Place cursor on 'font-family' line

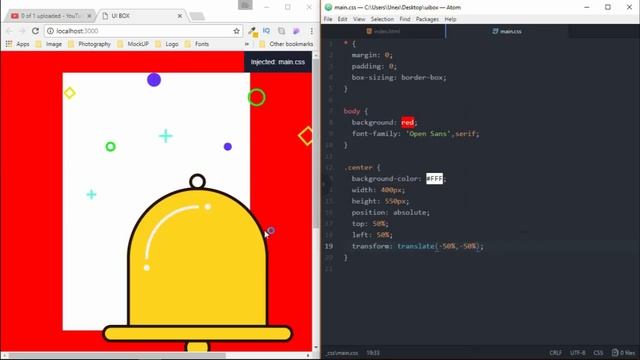click(416, 134)
